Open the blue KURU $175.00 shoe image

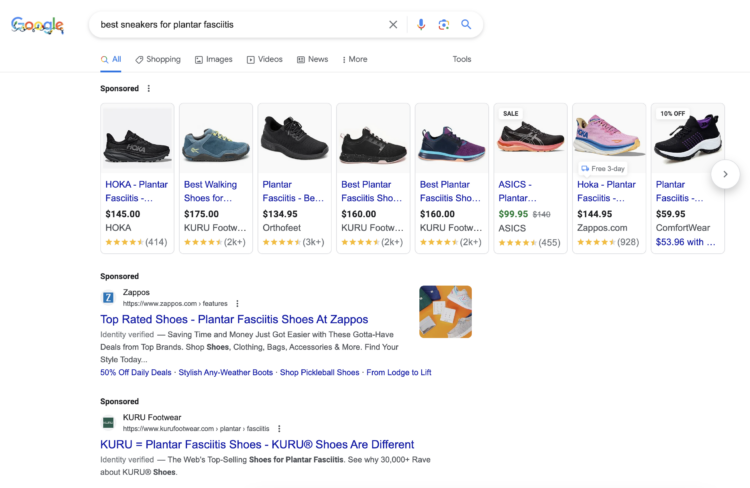click(216, 140)
